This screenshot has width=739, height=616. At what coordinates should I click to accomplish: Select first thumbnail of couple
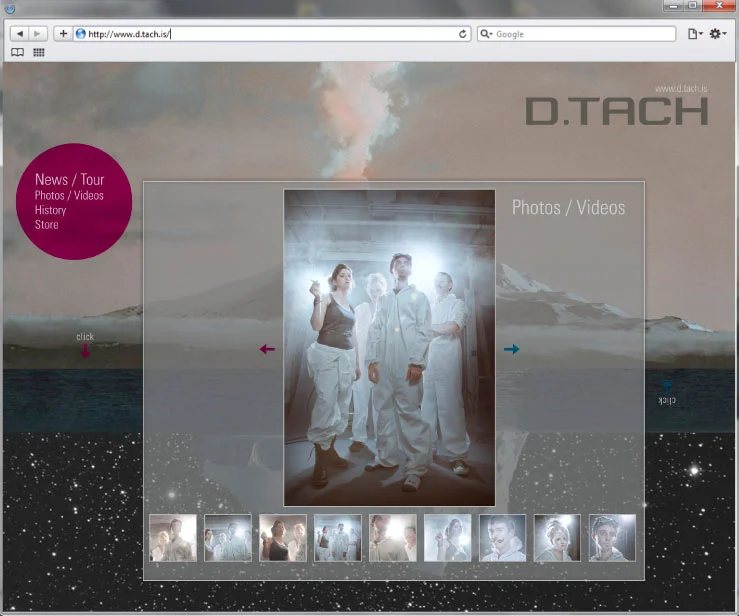pyautogui.click(x=173, y=538)
